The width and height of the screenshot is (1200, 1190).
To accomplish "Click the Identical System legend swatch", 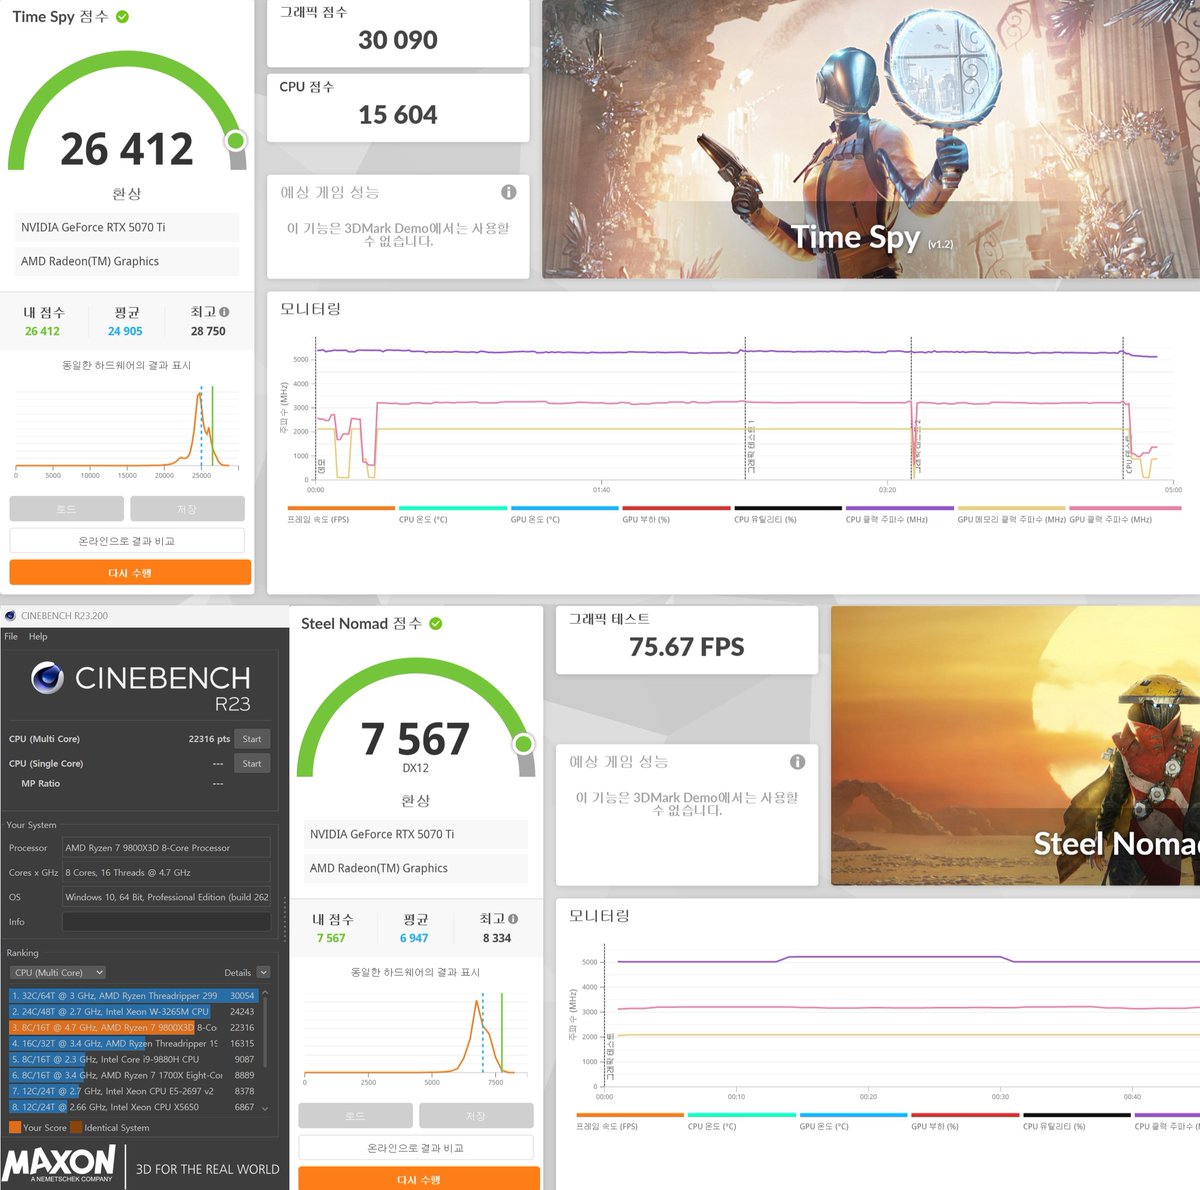I will (76, 1128).
